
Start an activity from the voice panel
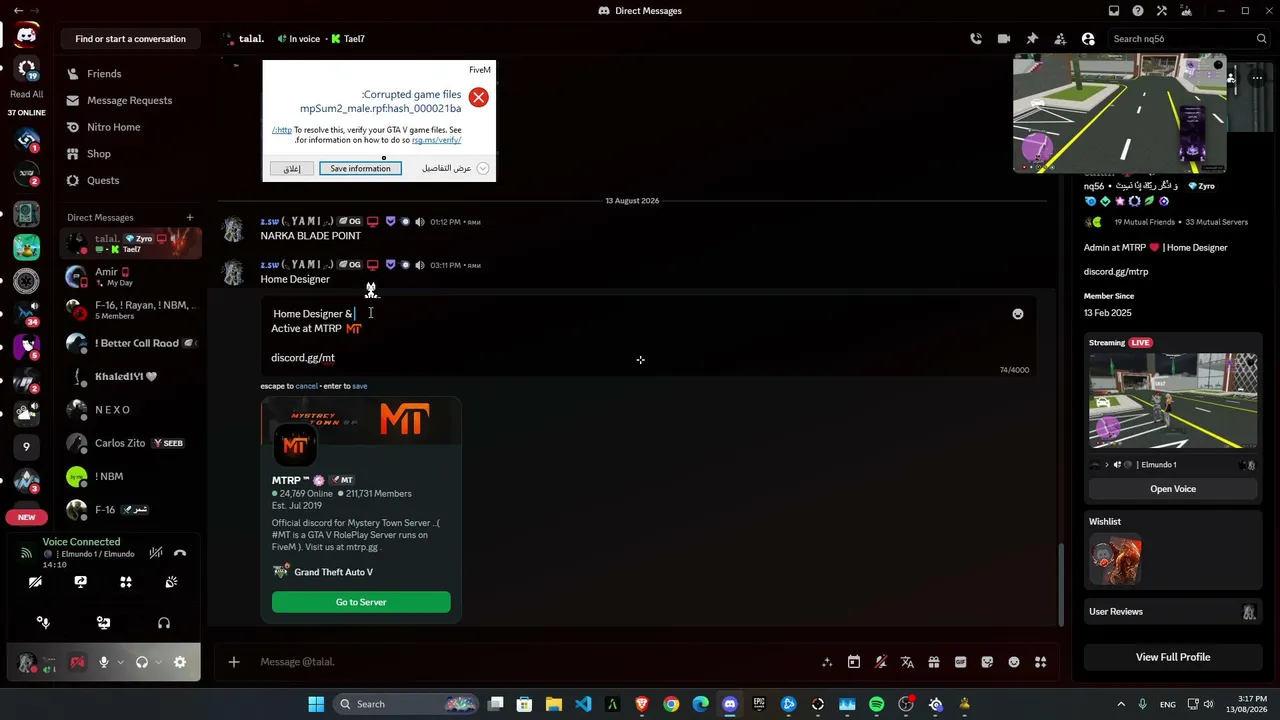(x=126, y=582)
